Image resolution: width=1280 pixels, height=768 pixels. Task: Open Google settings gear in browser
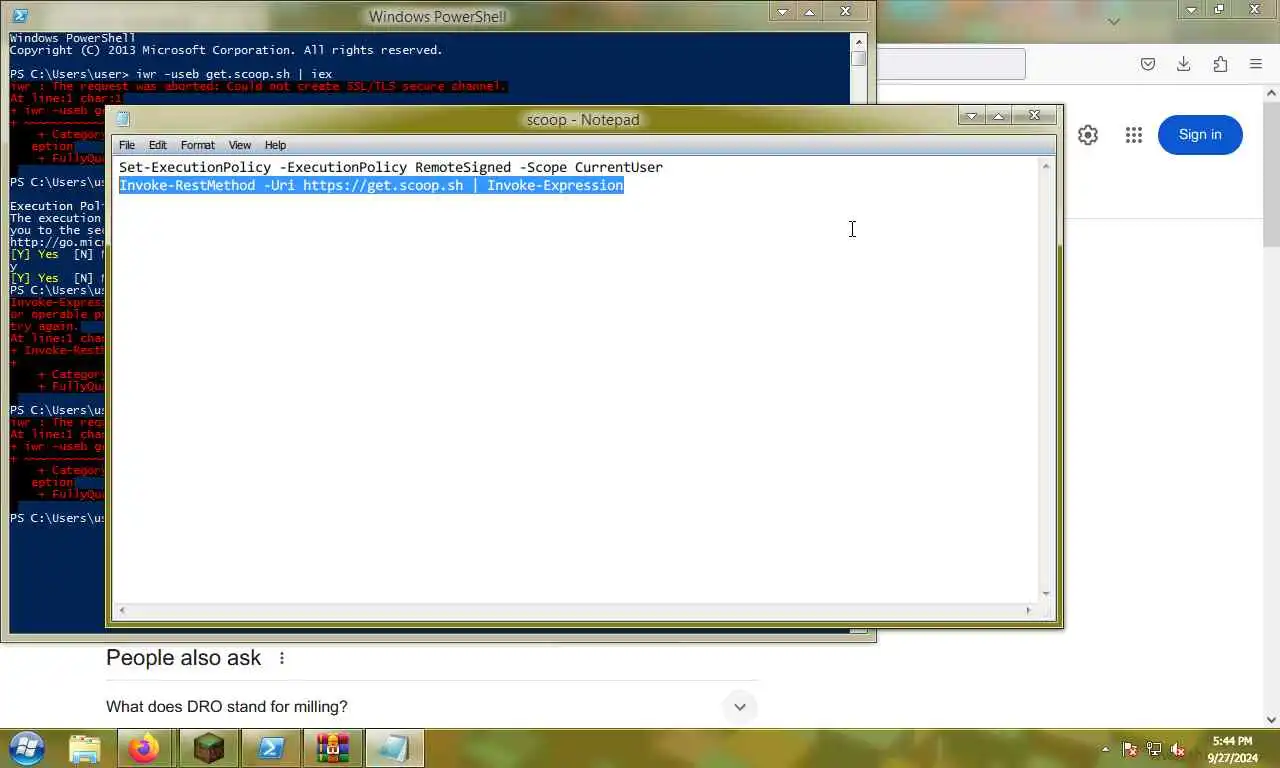pyautogui.click(x=1088, y=135)
